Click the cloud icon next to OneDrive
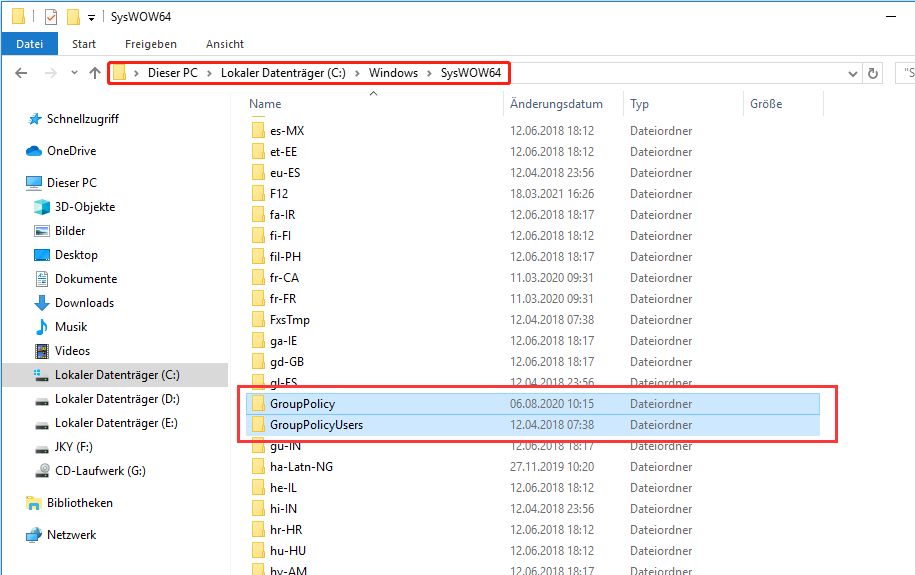 pos(34,151)
